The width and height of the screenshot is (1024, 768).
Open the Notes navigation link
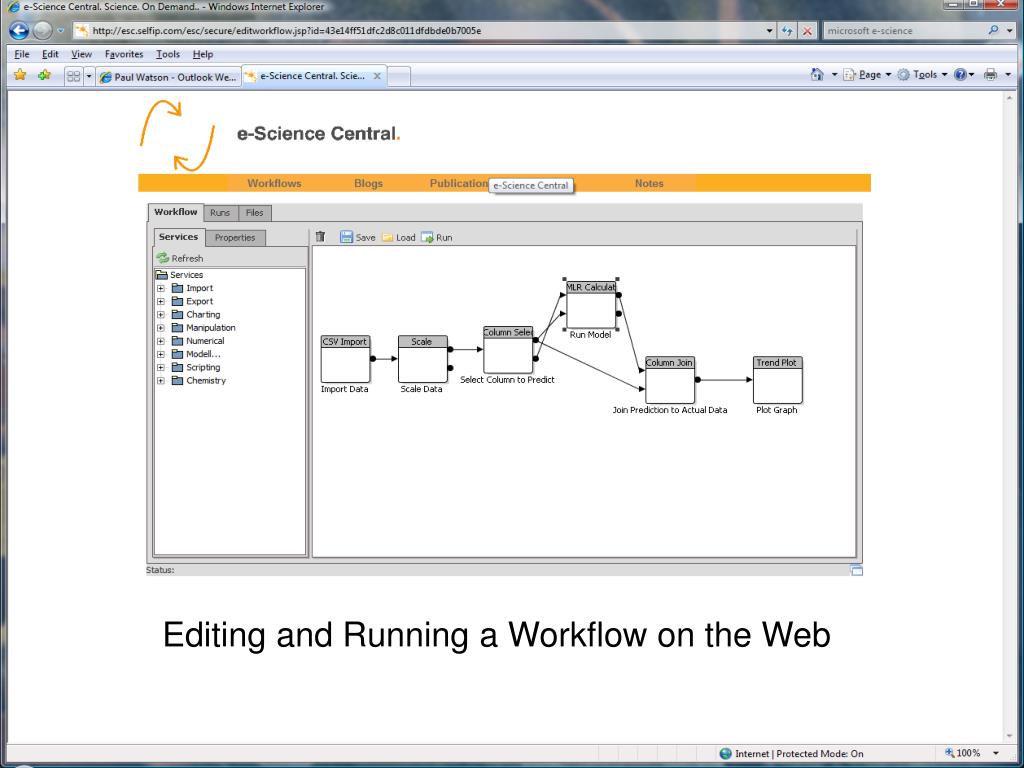point(649,184)
